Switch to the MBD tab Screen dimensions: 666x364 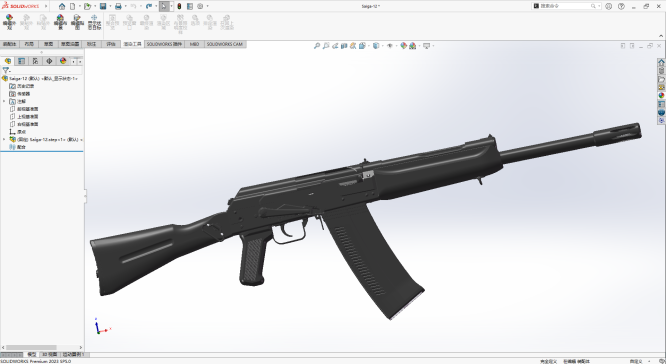[x=194, y=44]
